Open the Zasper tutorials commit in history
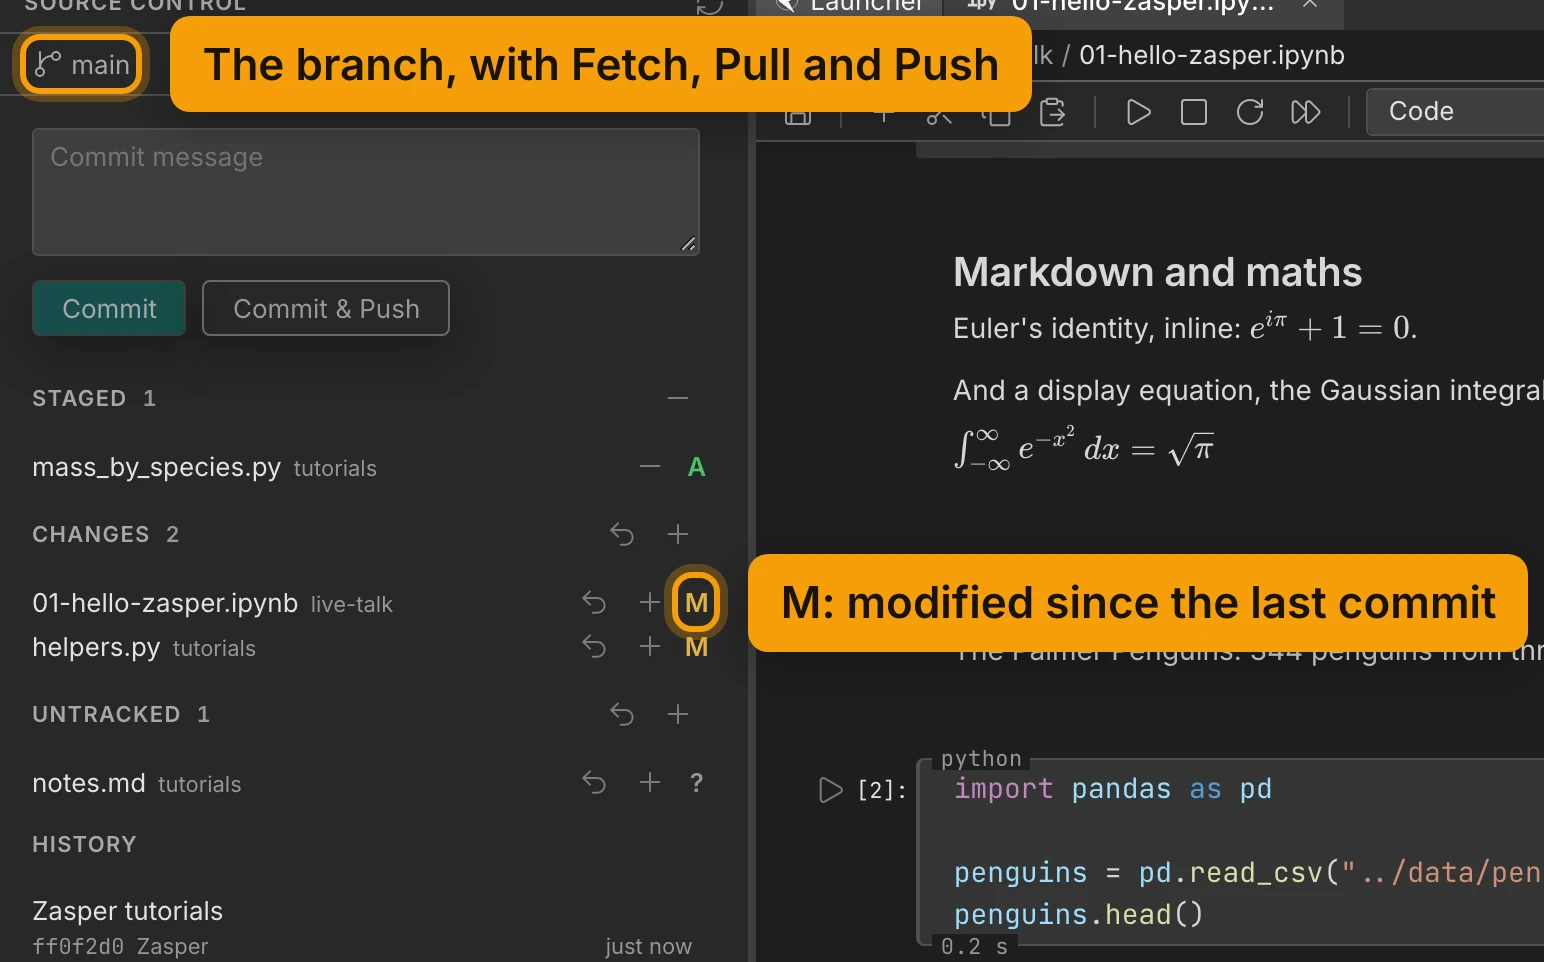1544x962 pixels. coord(128,911)
